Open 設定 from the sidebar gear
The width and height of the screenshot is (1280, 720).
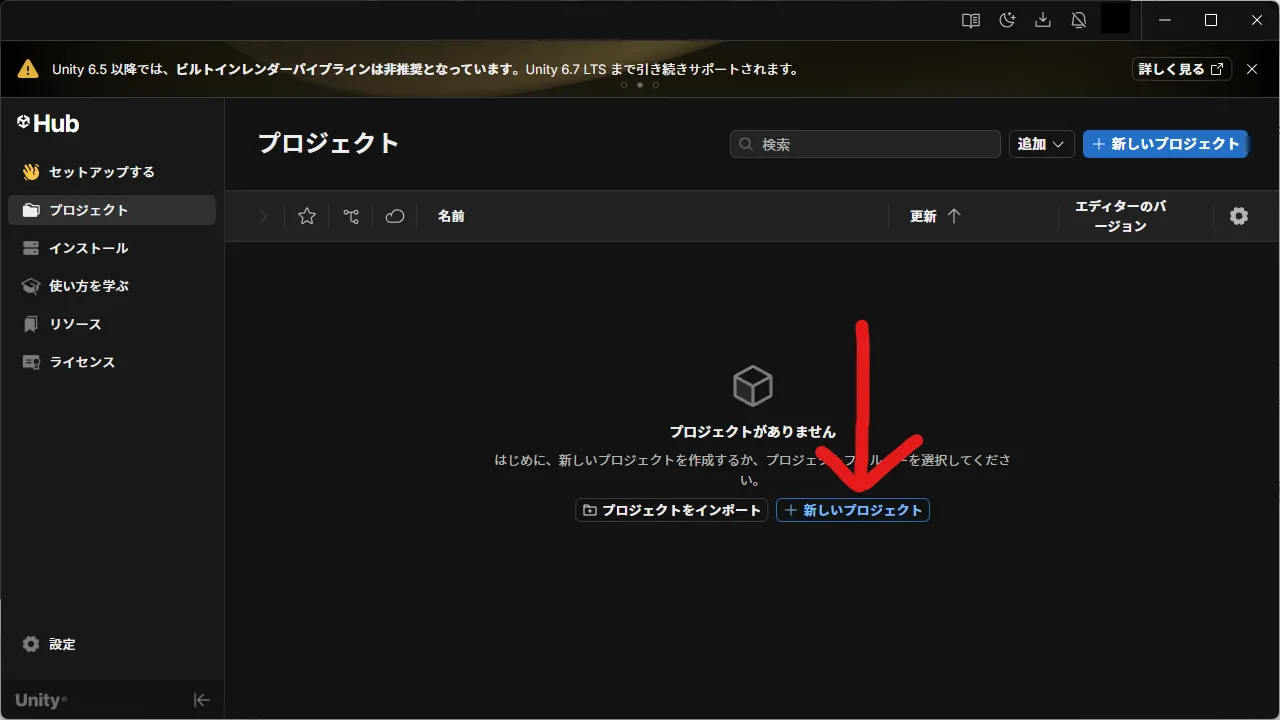coord(50,644)
